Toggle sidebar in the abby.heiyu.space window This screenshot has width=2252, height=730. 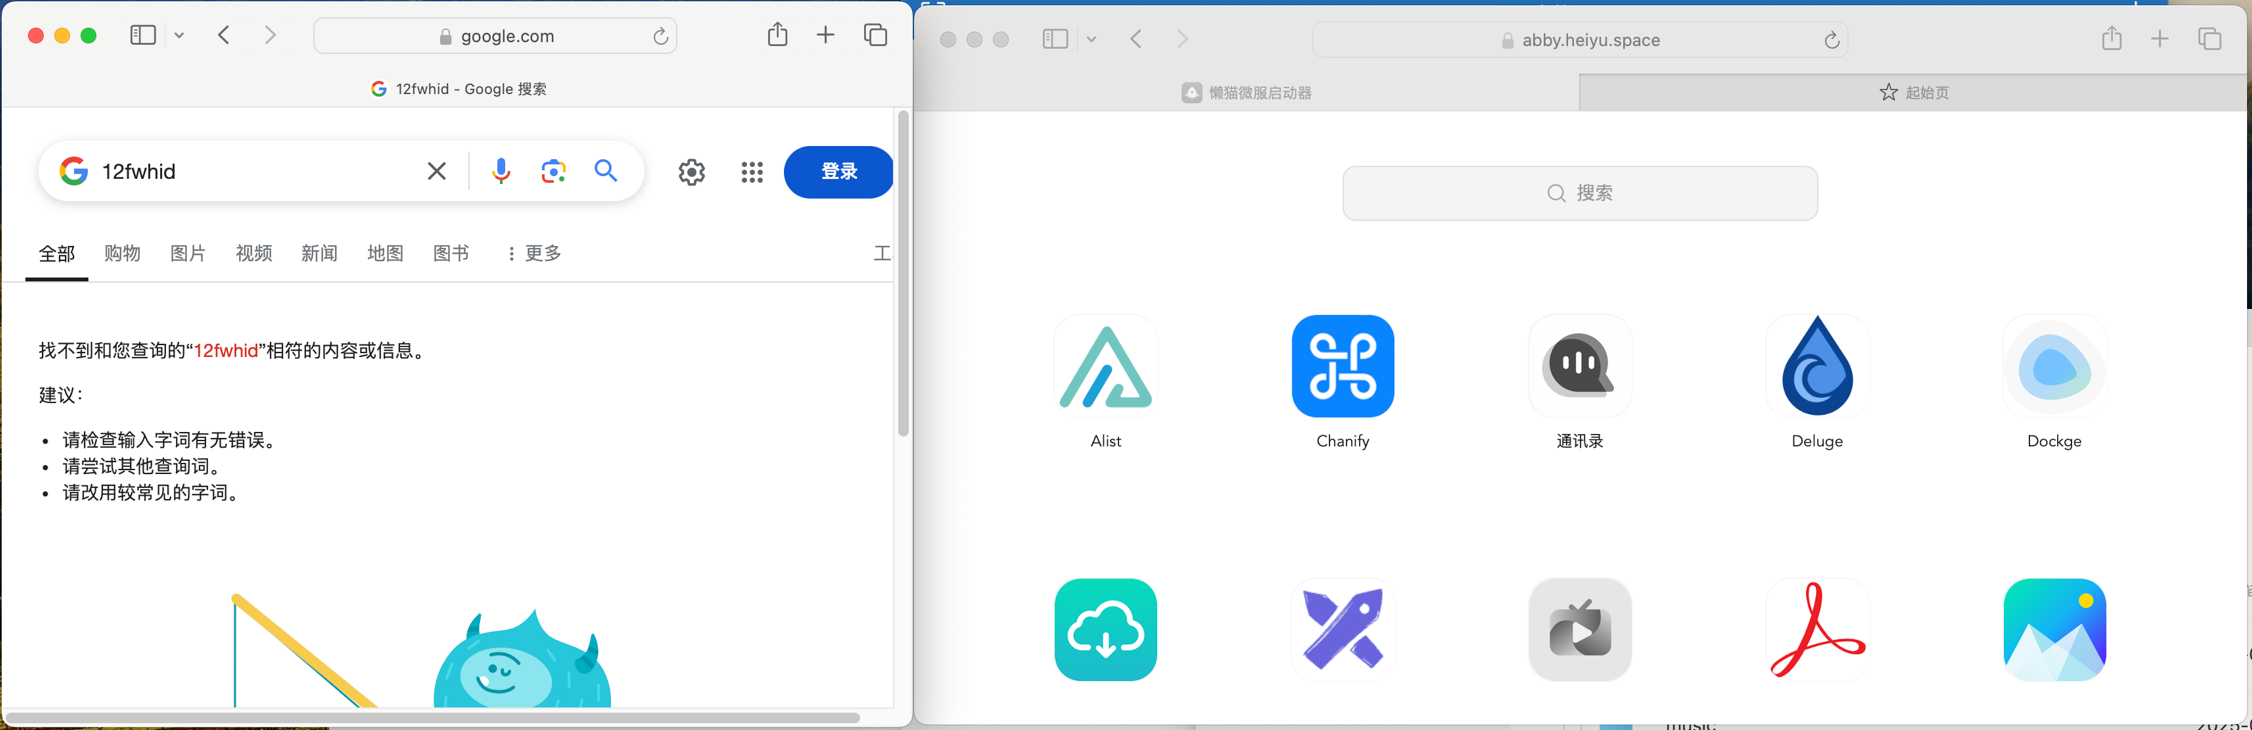tap(1055, 39)
